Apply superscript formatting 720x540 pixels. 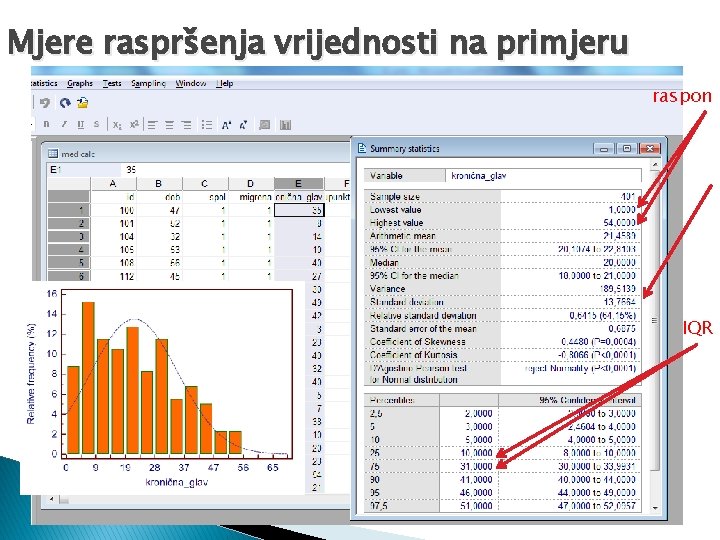click(x=134, y=124)
